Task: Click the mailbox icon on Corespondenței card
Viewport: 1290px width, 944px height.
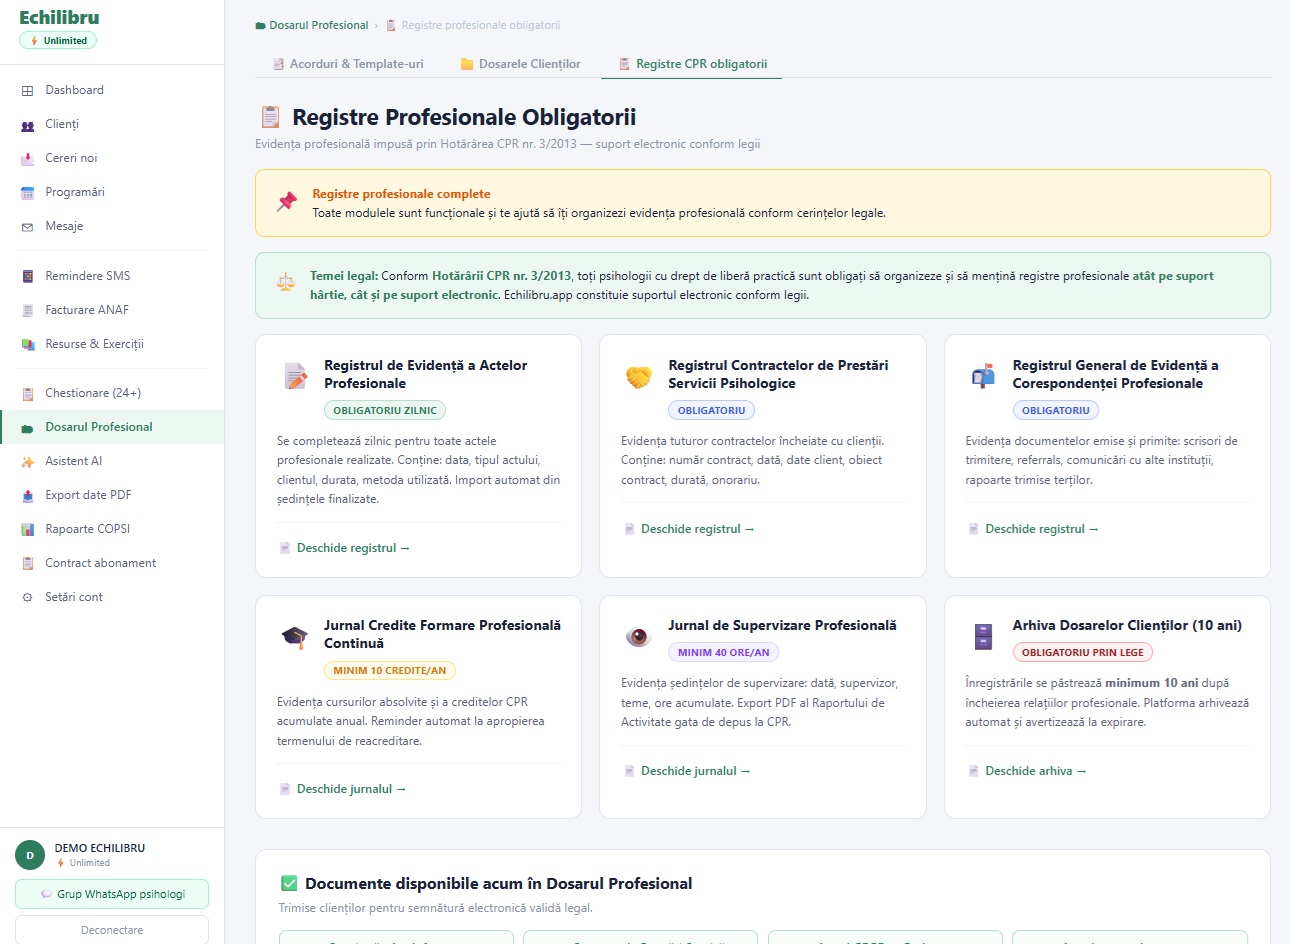Action: coord(983,376)
